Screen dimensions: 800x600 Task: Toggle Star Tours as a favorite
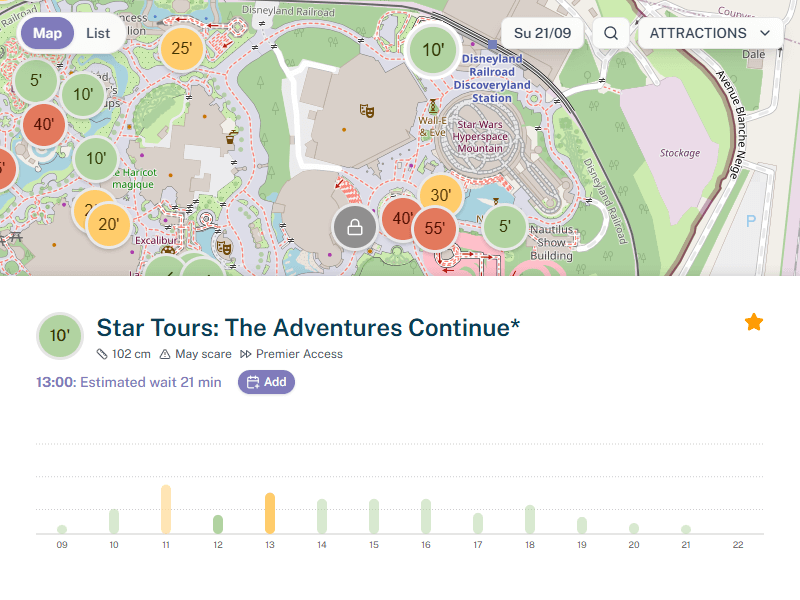coord(755,322)
